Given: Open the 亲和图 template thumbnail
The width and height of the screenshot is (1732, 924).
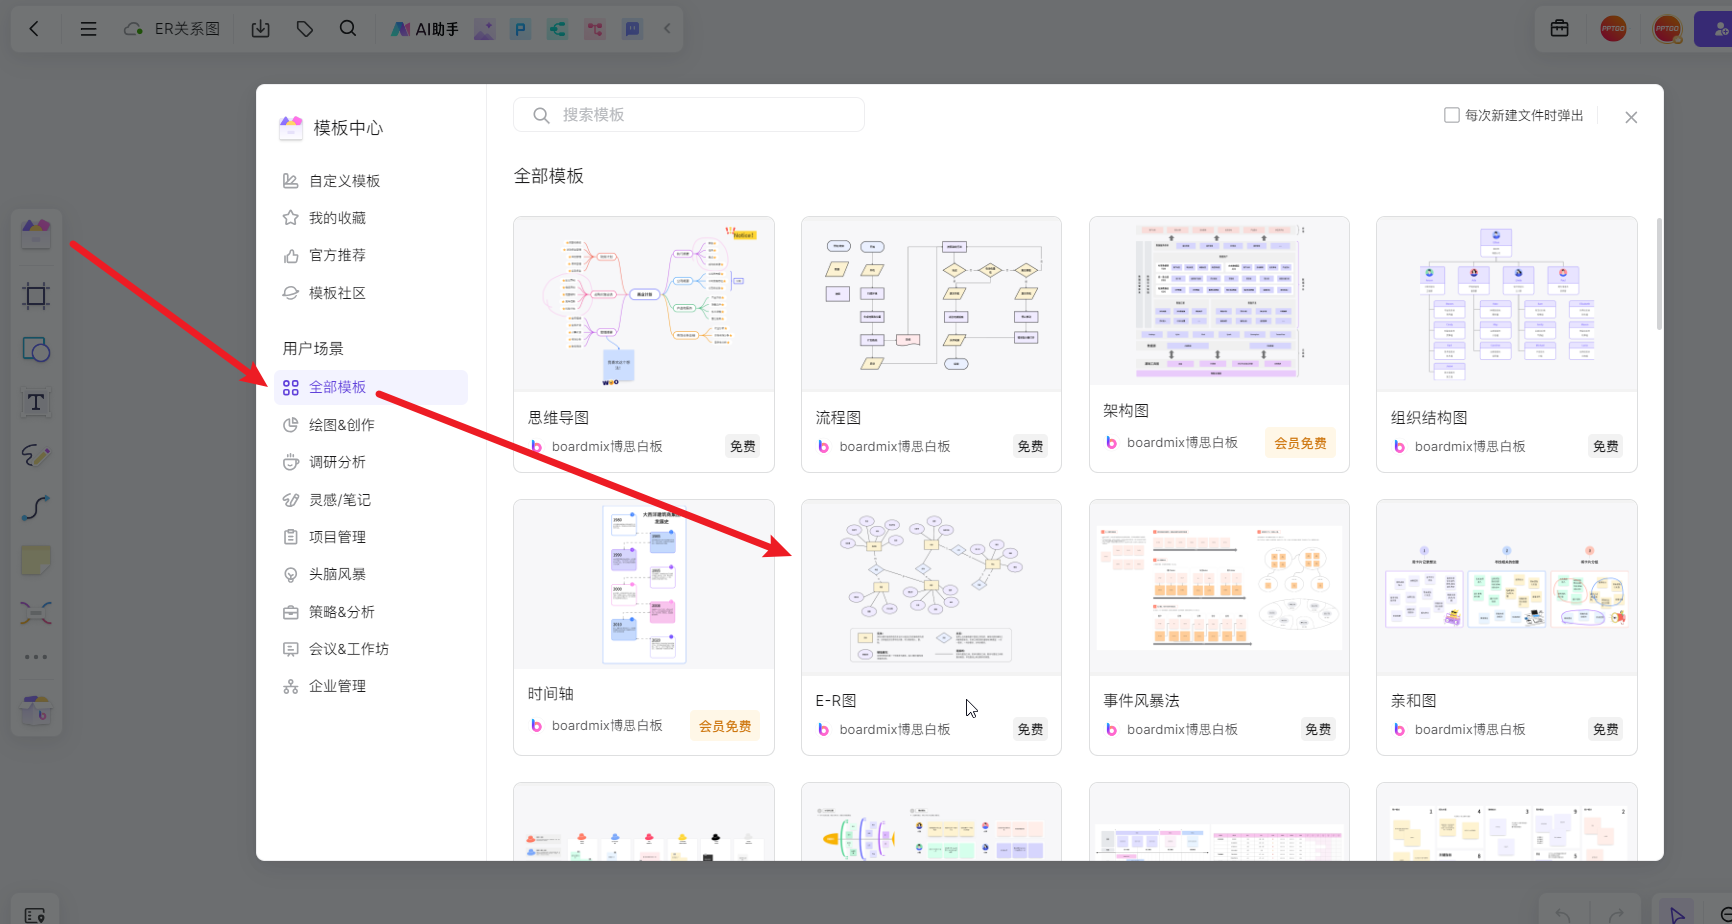Looking at the screenshot, I should pos(1507,588).
